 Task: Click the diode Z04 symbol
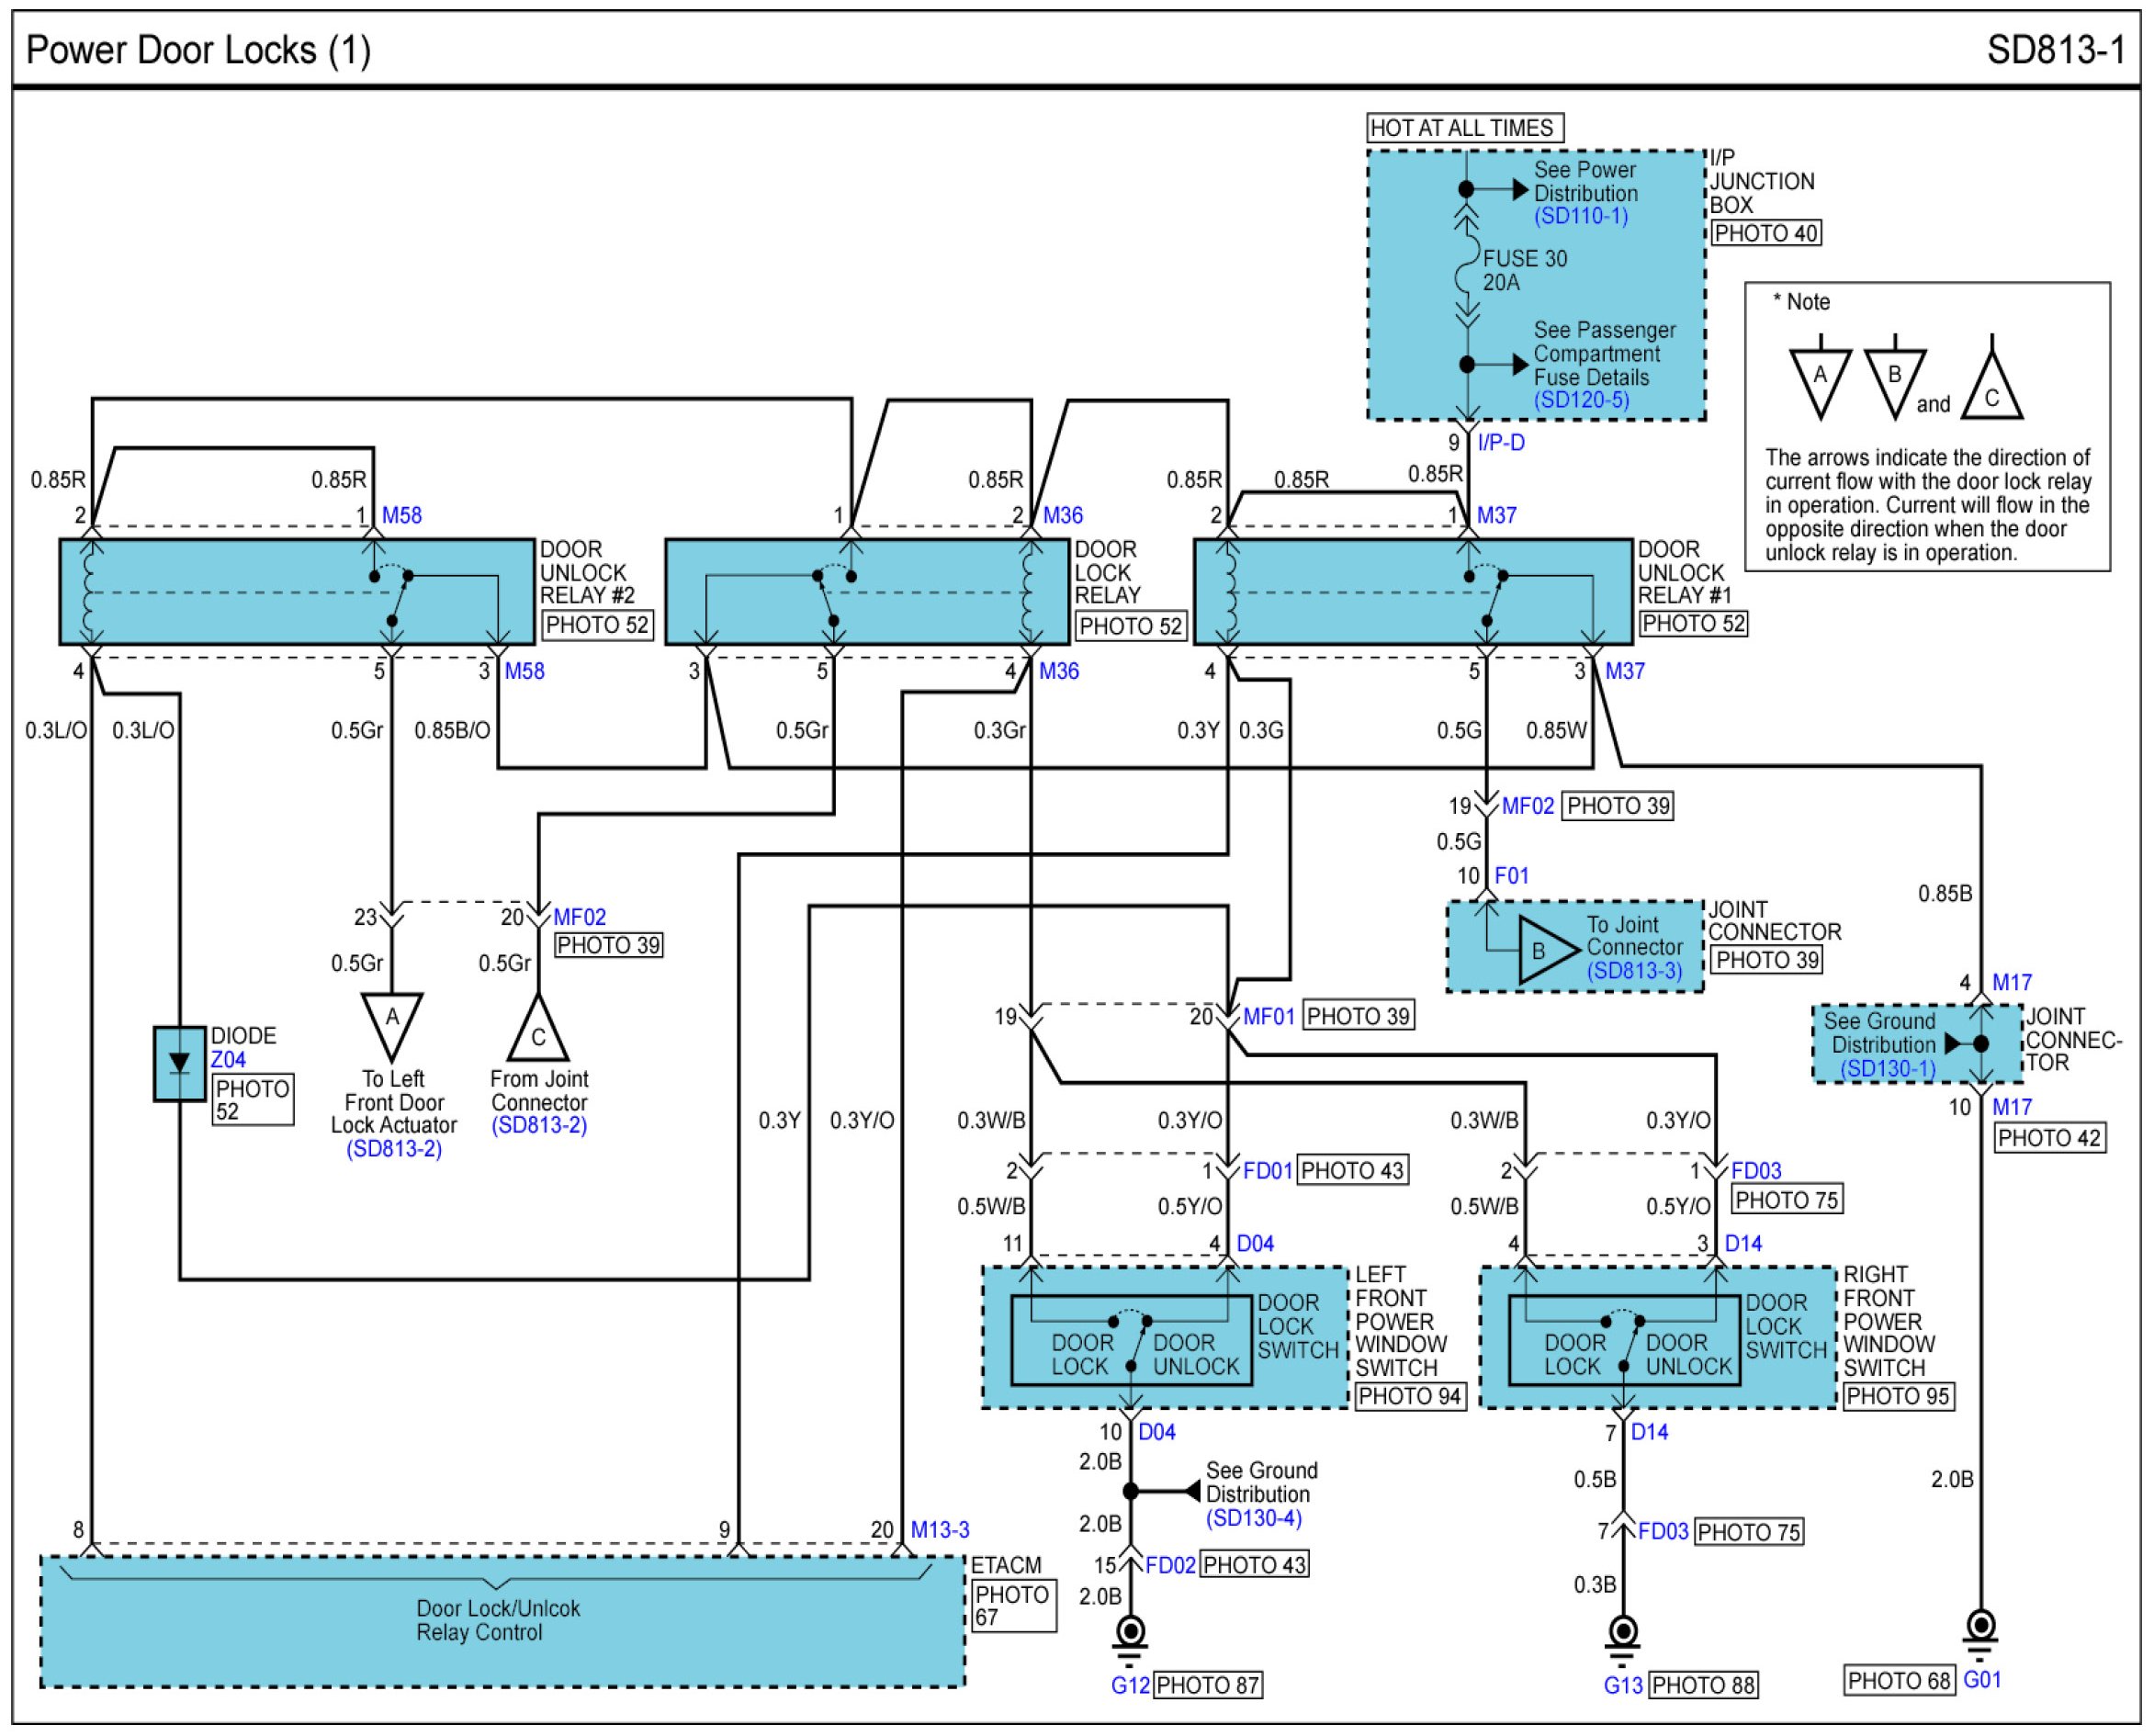tap(179, 1064)
